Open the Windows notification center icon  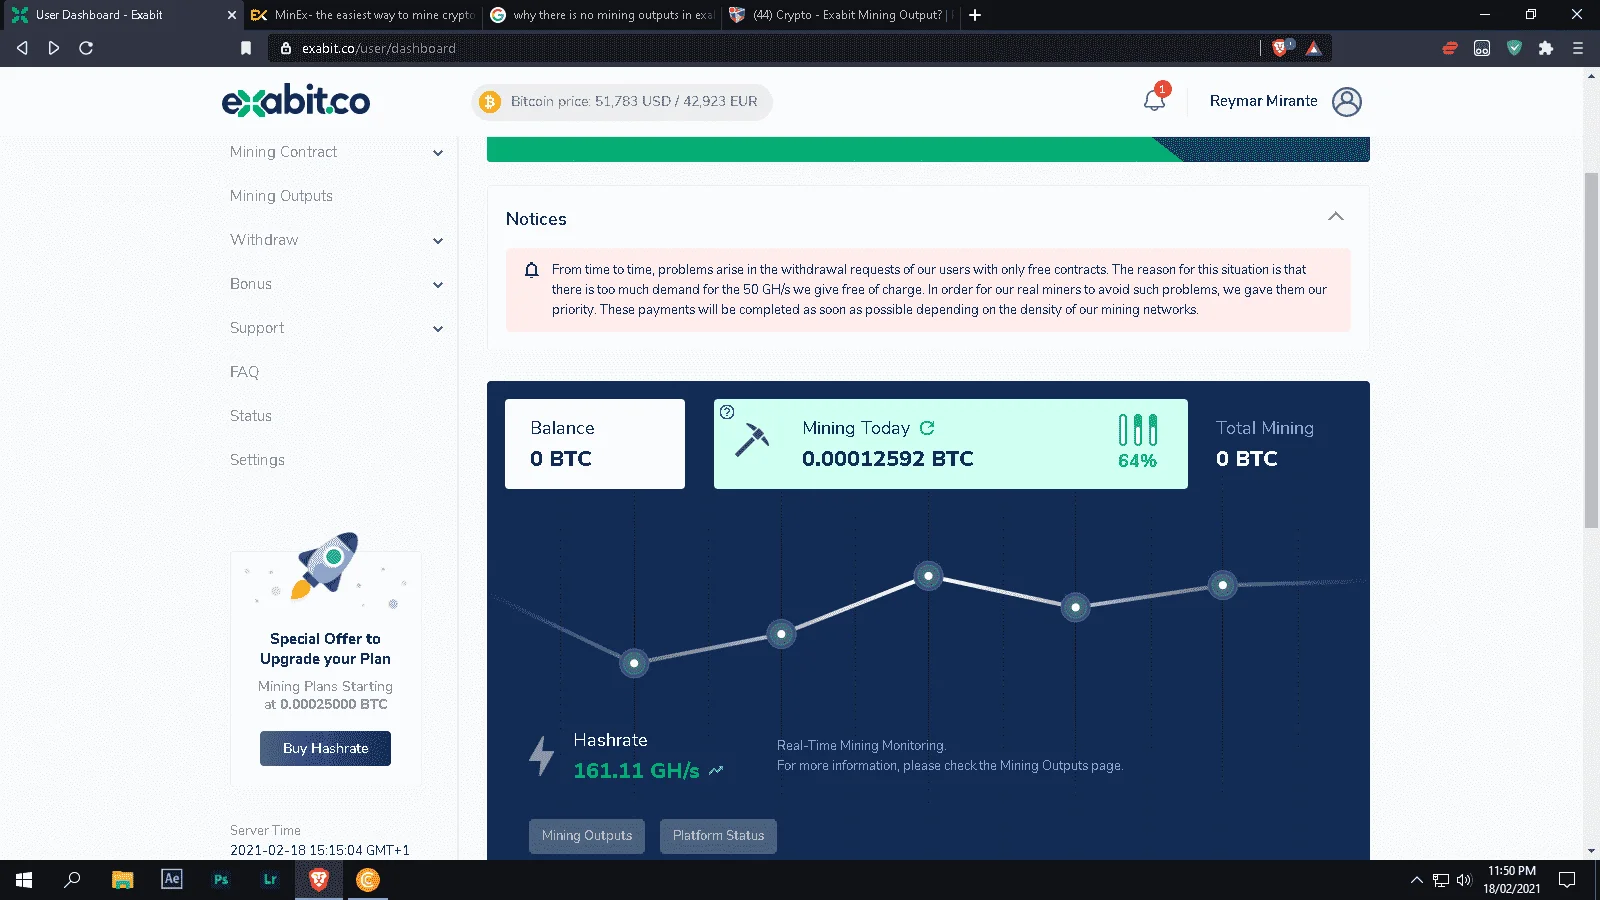[x=1567, y=880]
